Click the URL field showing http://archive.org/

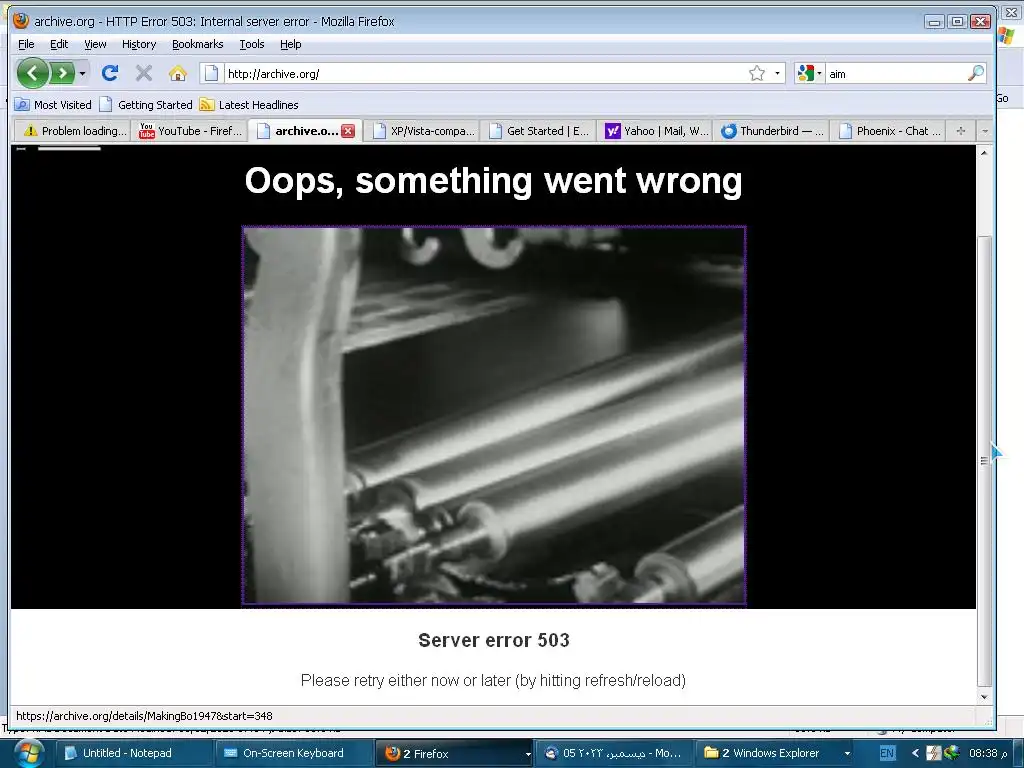tap(485, 74)
